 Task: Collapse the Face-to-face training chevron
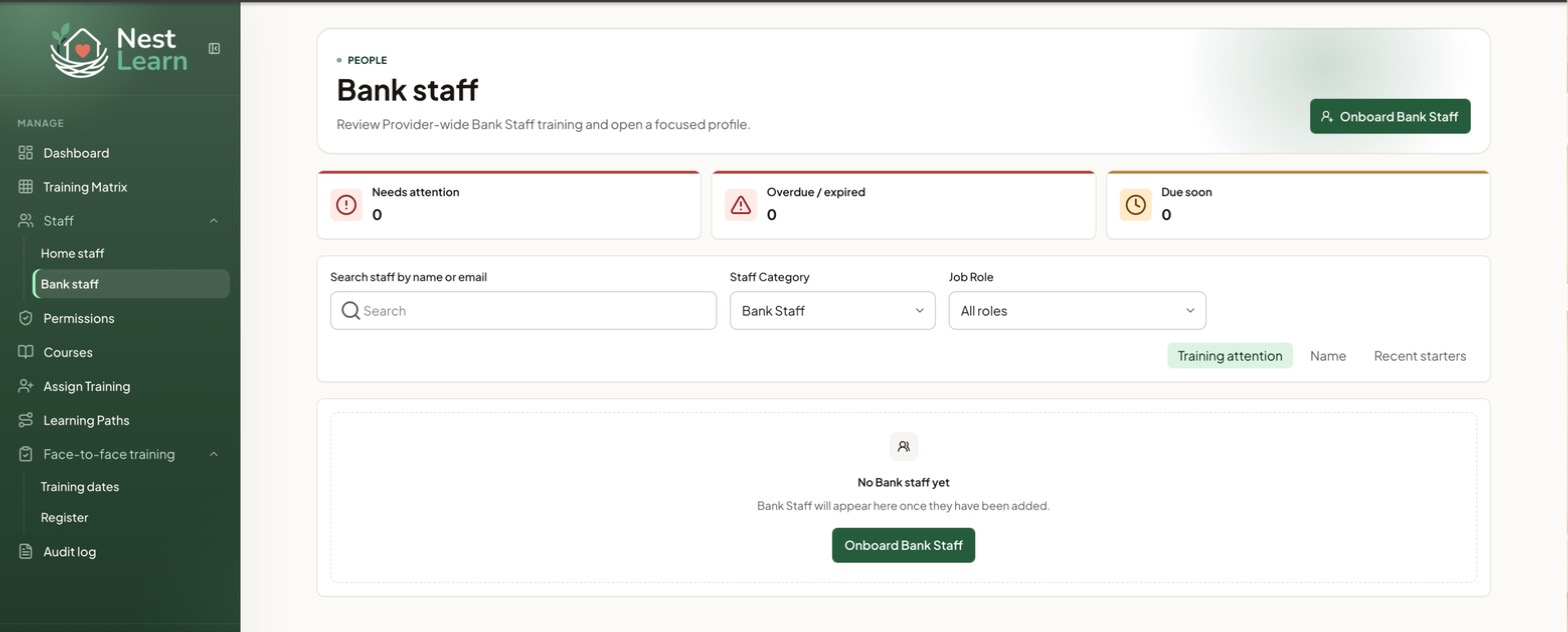[x=214, y=454]
